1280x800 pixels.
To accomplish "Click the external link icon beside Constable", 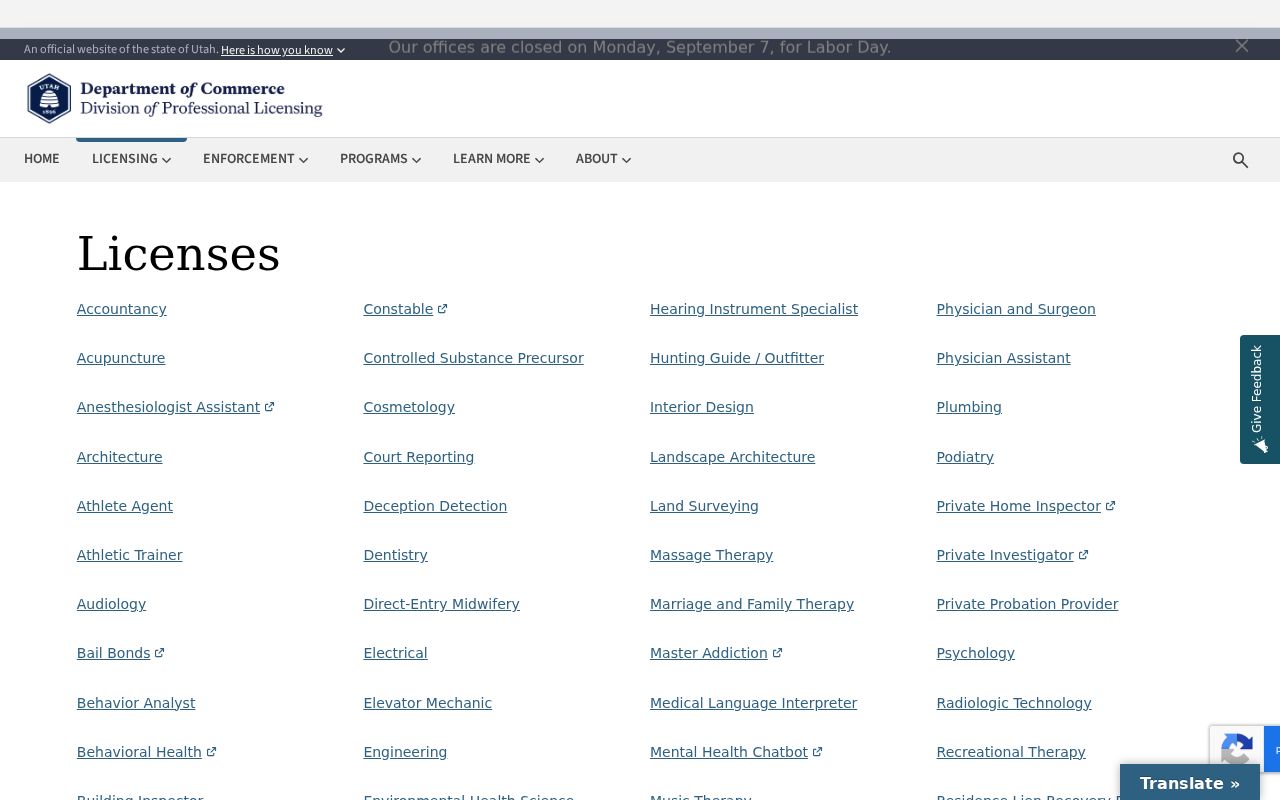I will click(443, 309).
